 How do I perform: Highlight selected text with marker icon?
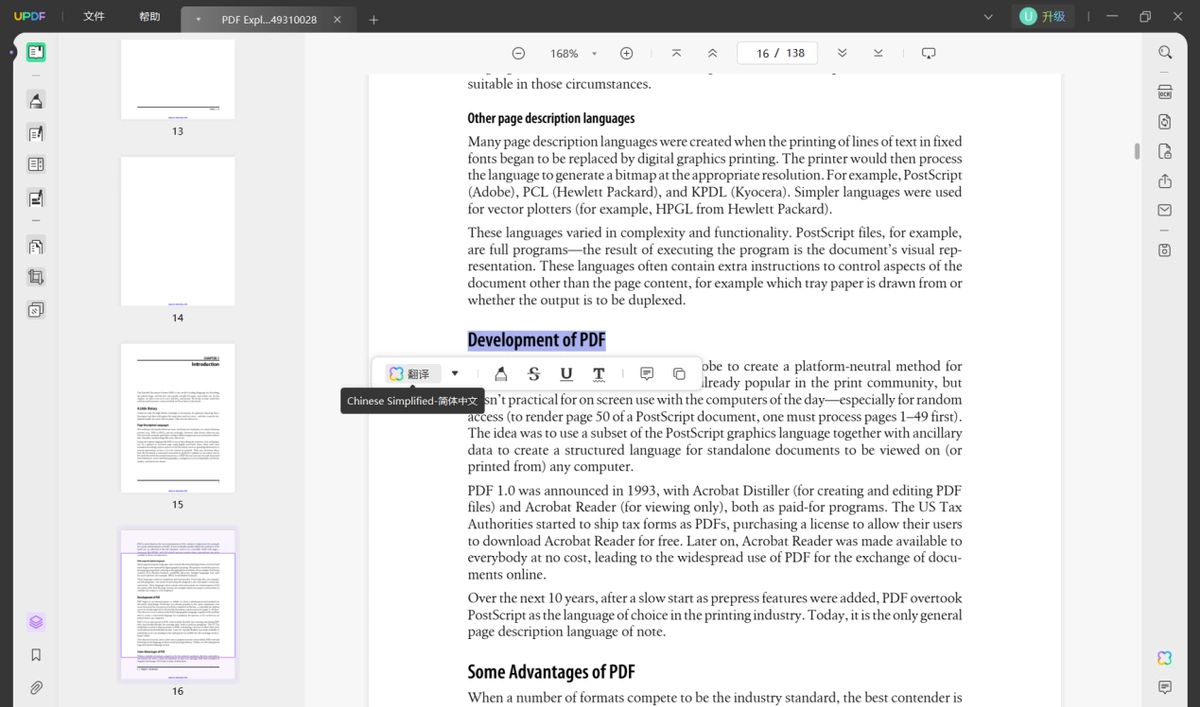click(x=501, y=374)
